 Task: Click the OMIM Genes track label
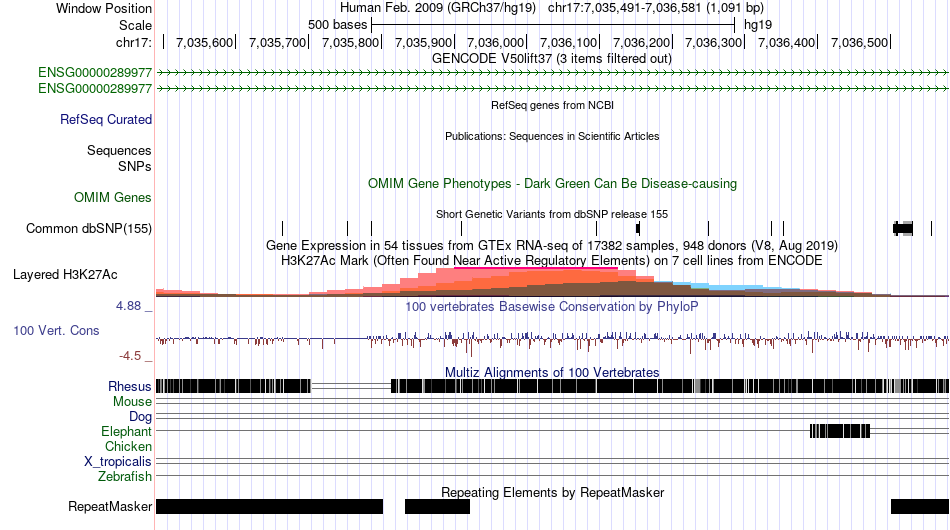coord(113,197)
